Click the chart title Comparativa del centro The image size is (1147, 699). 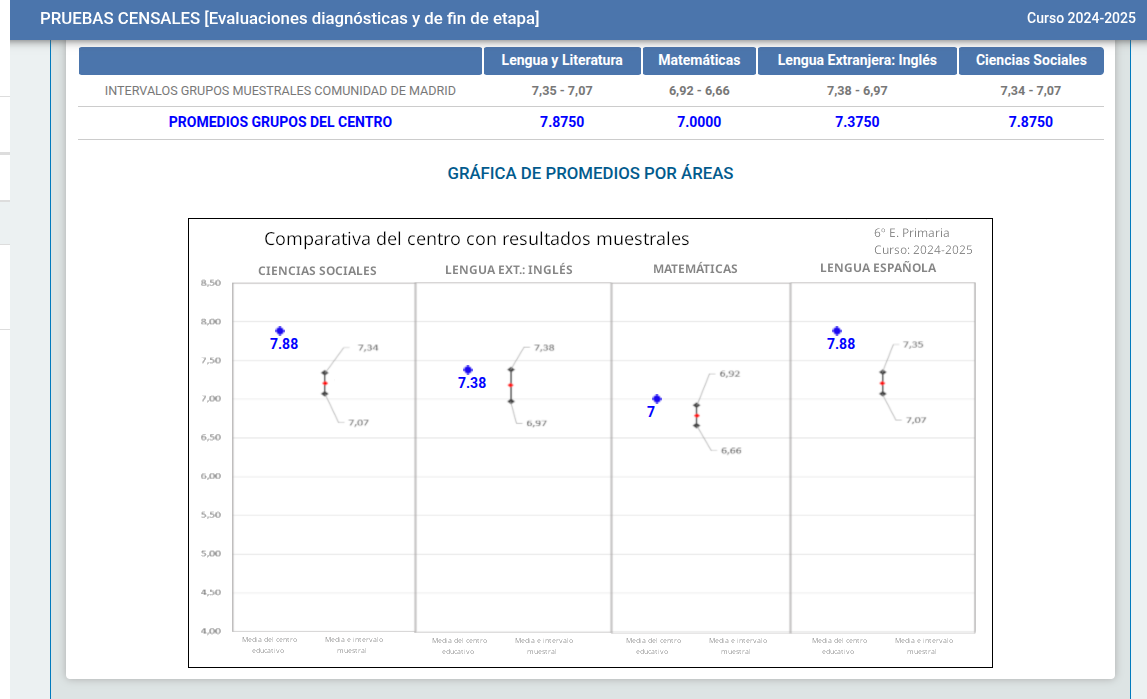click(476, 239)
